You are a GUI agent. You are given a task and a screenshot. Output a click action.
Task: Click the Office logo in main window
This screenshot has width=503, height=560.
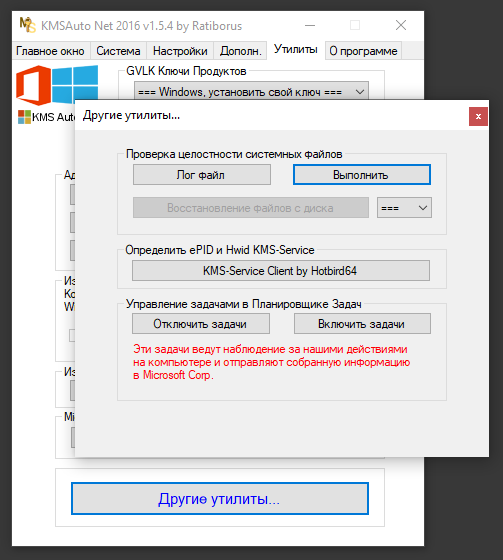pyautogui.click(x=33, y=85)
